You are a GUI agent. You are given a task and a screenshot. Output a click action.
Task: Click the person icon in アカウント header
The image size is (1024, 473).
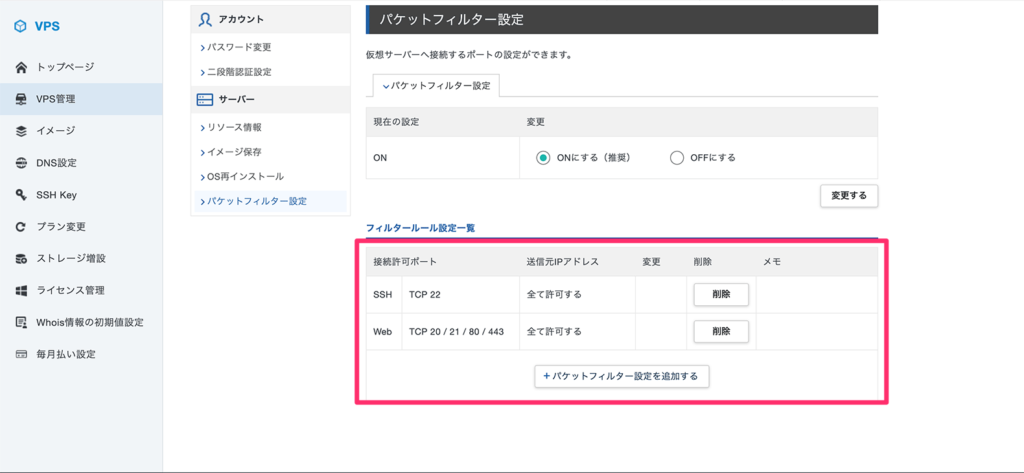[x=205, y=20]
